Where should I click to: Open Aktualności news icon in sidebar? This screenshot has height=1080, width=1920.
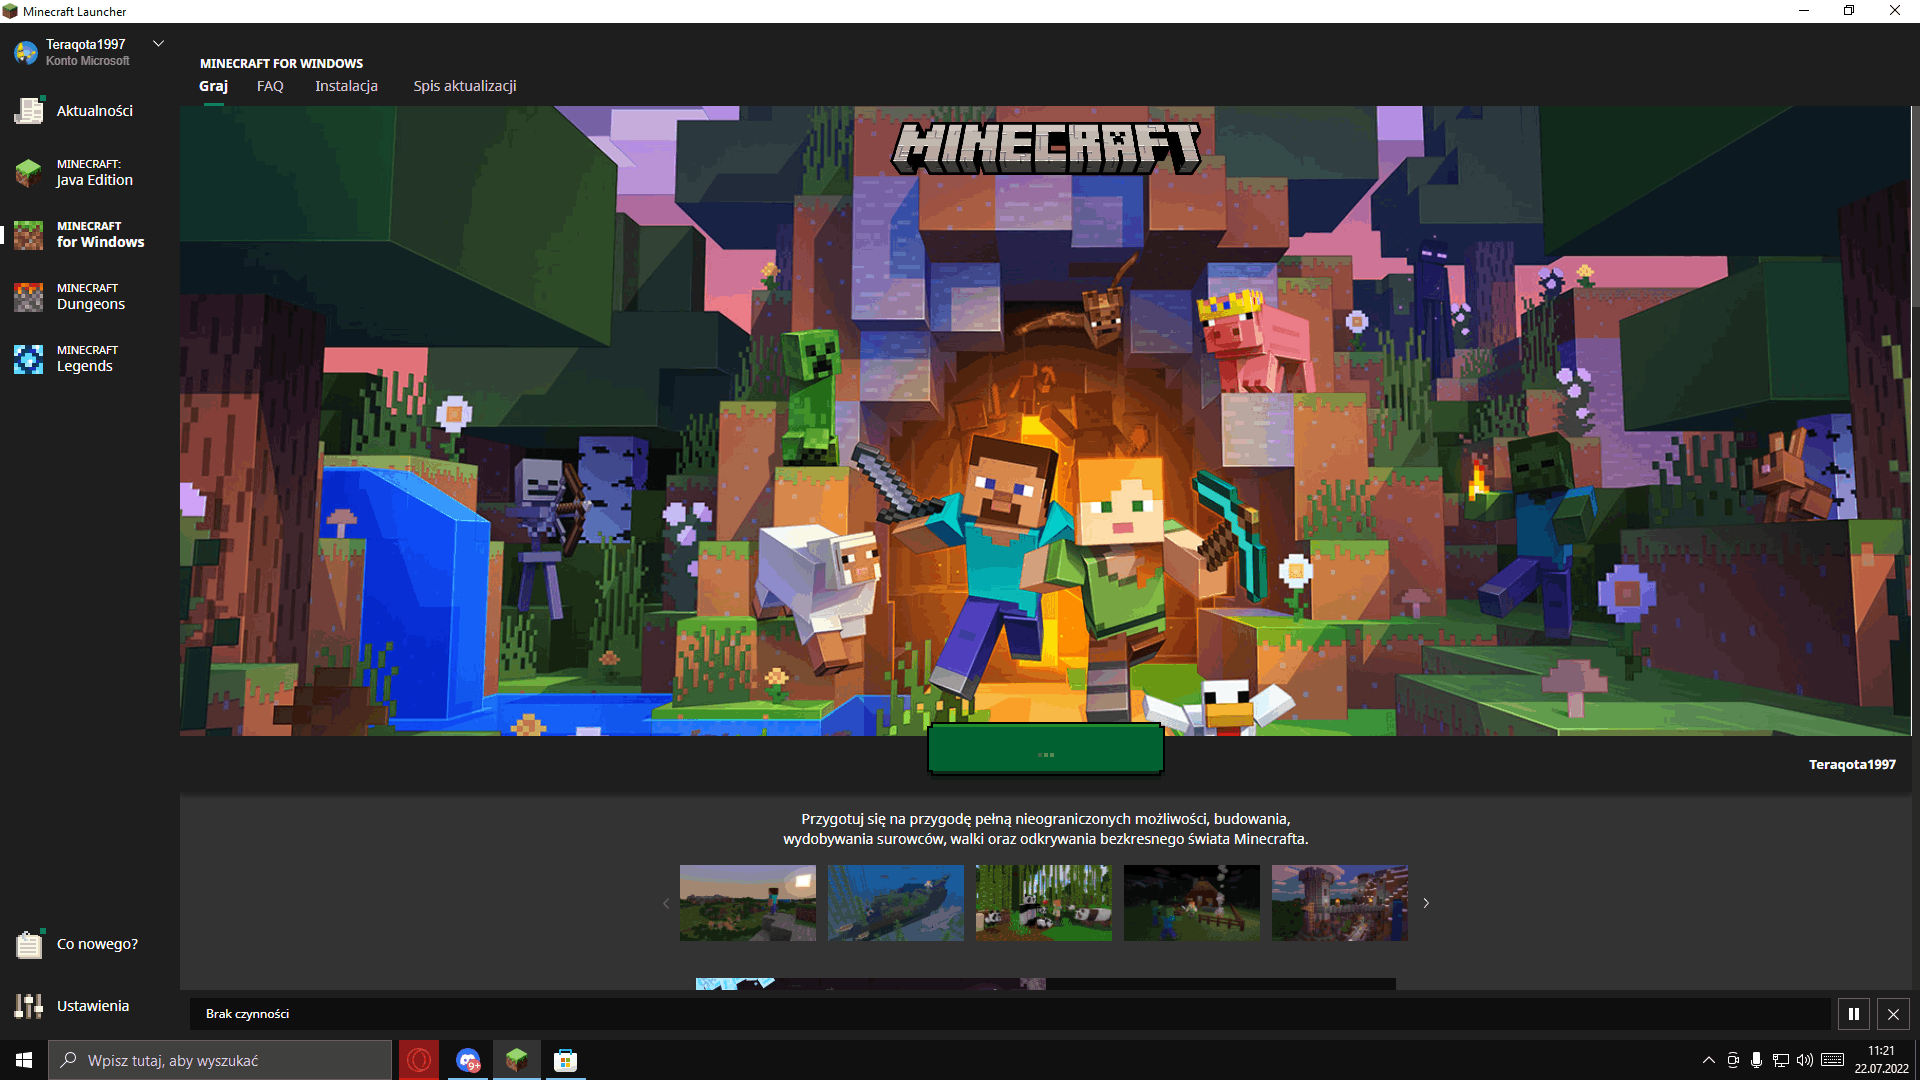click(x=28, y=111)
